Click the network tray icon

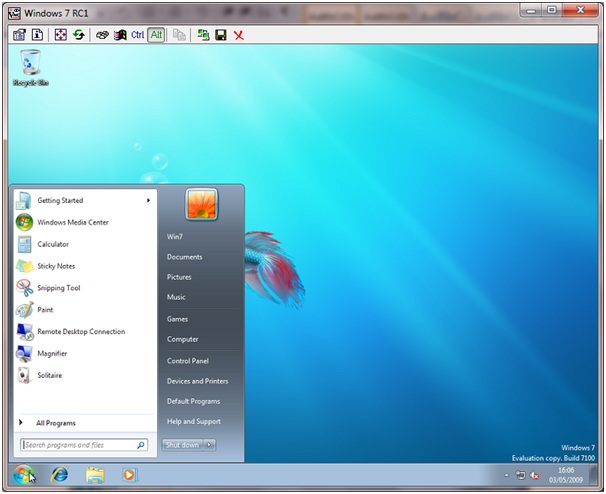click(x=521, y=475)
